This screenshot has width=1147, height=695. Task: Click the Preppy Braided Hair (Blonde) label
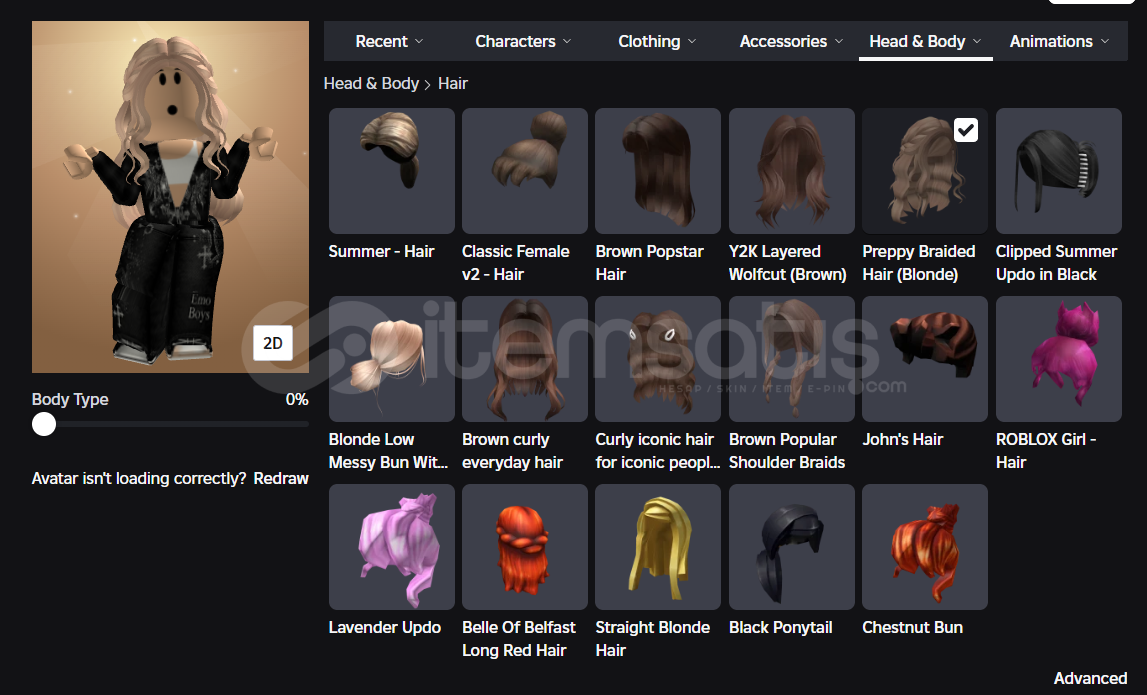[x=919, y=263]
